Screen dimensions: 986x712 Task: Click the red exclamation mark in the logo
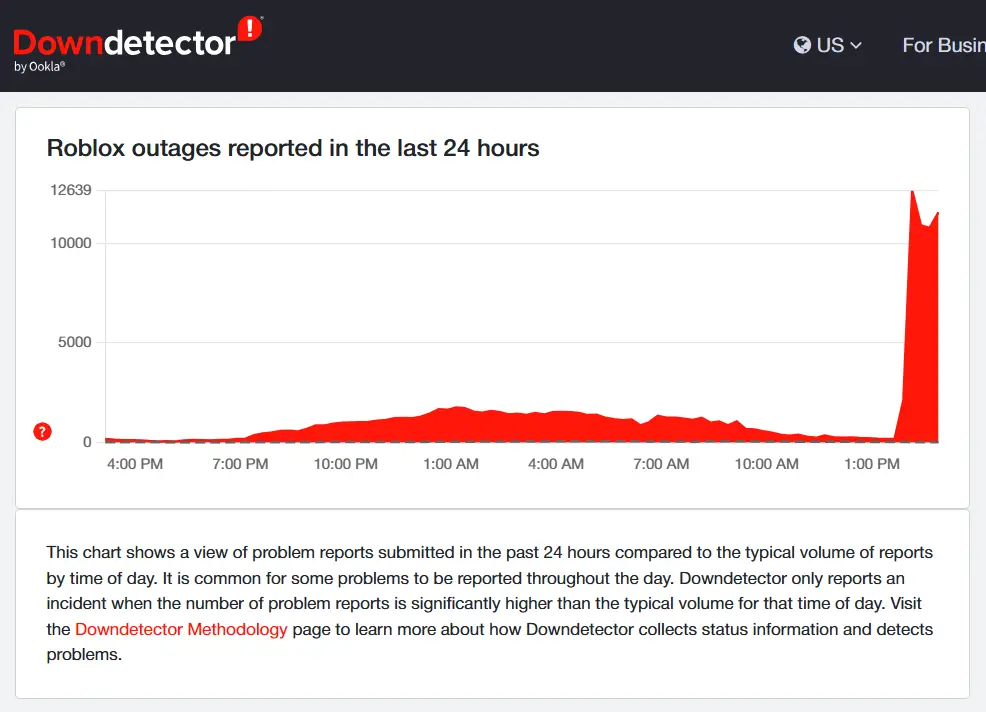[x=250, y=29]
